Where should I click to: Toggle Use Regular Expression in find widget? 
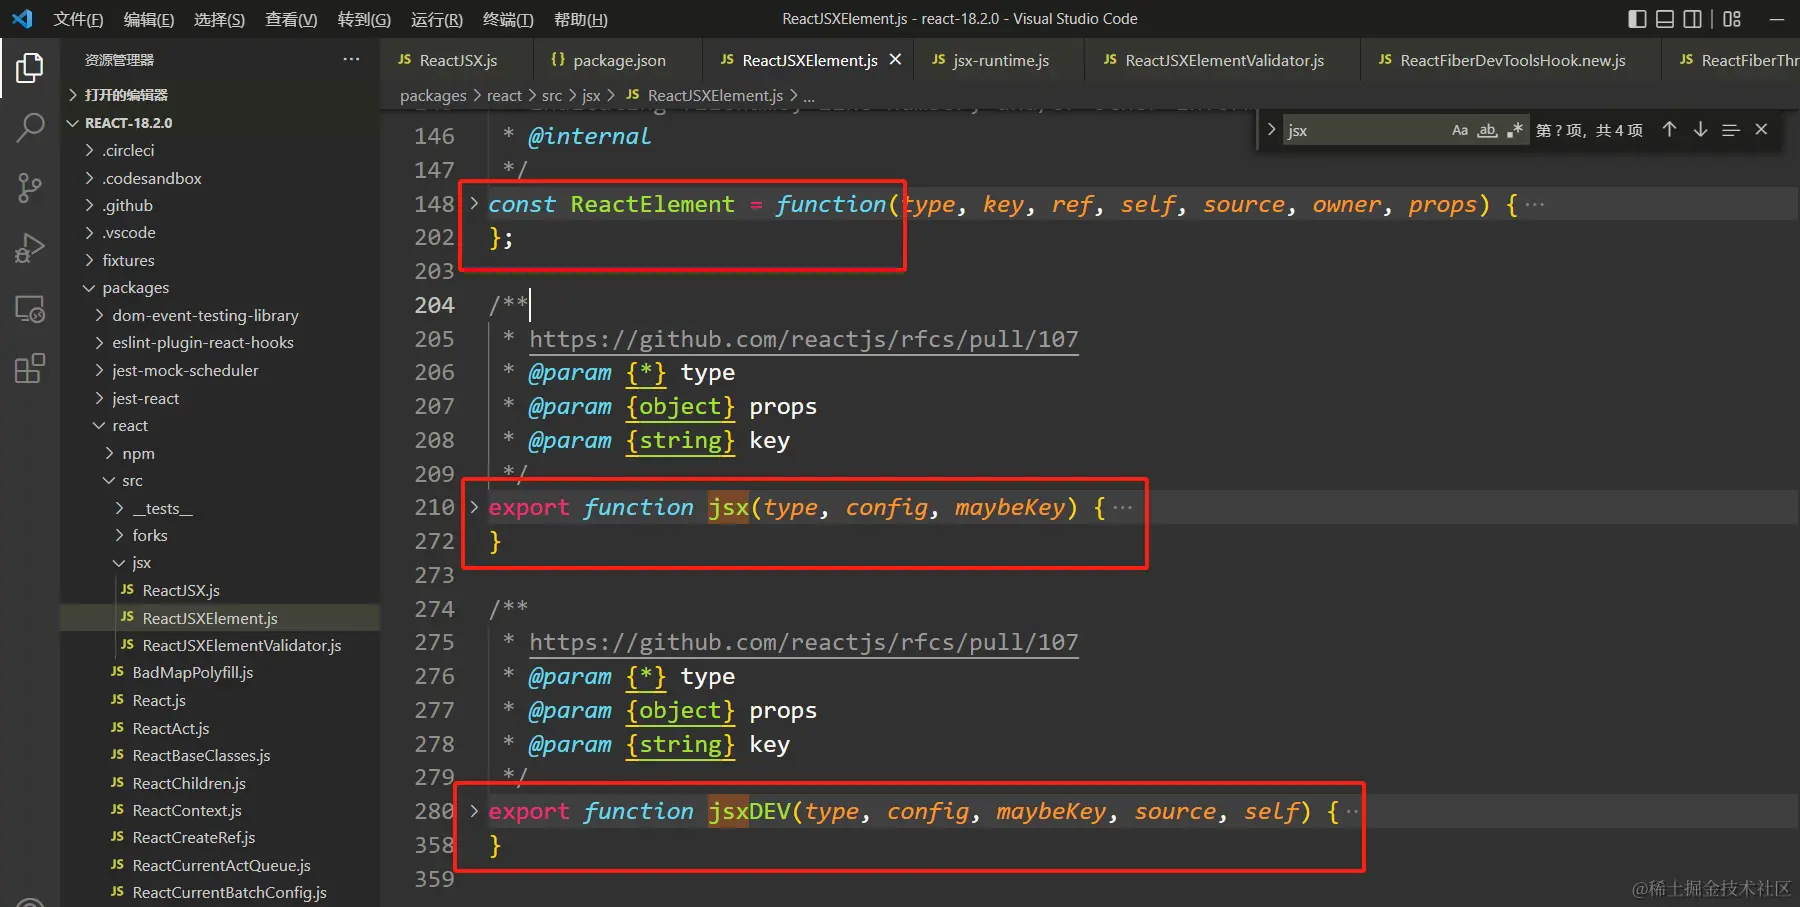[1515, 130]
